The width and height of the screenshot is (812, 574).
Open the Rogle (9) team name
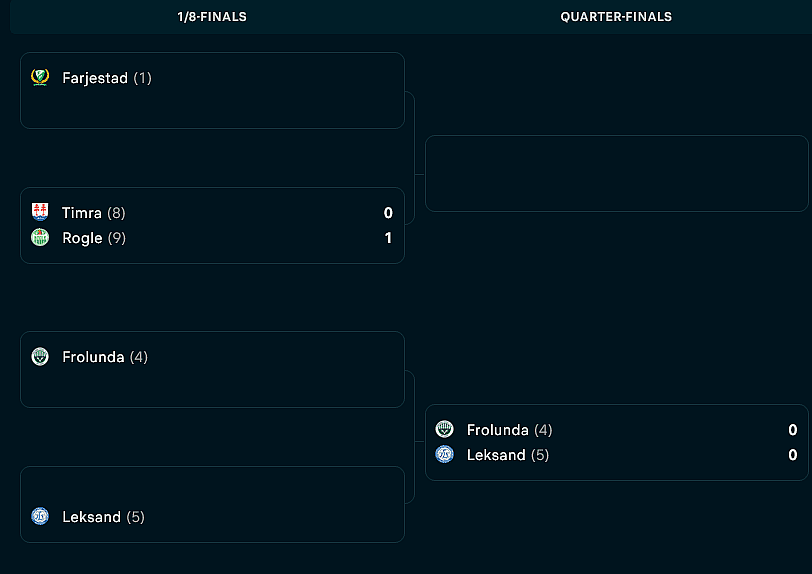(x=94, y=238)
